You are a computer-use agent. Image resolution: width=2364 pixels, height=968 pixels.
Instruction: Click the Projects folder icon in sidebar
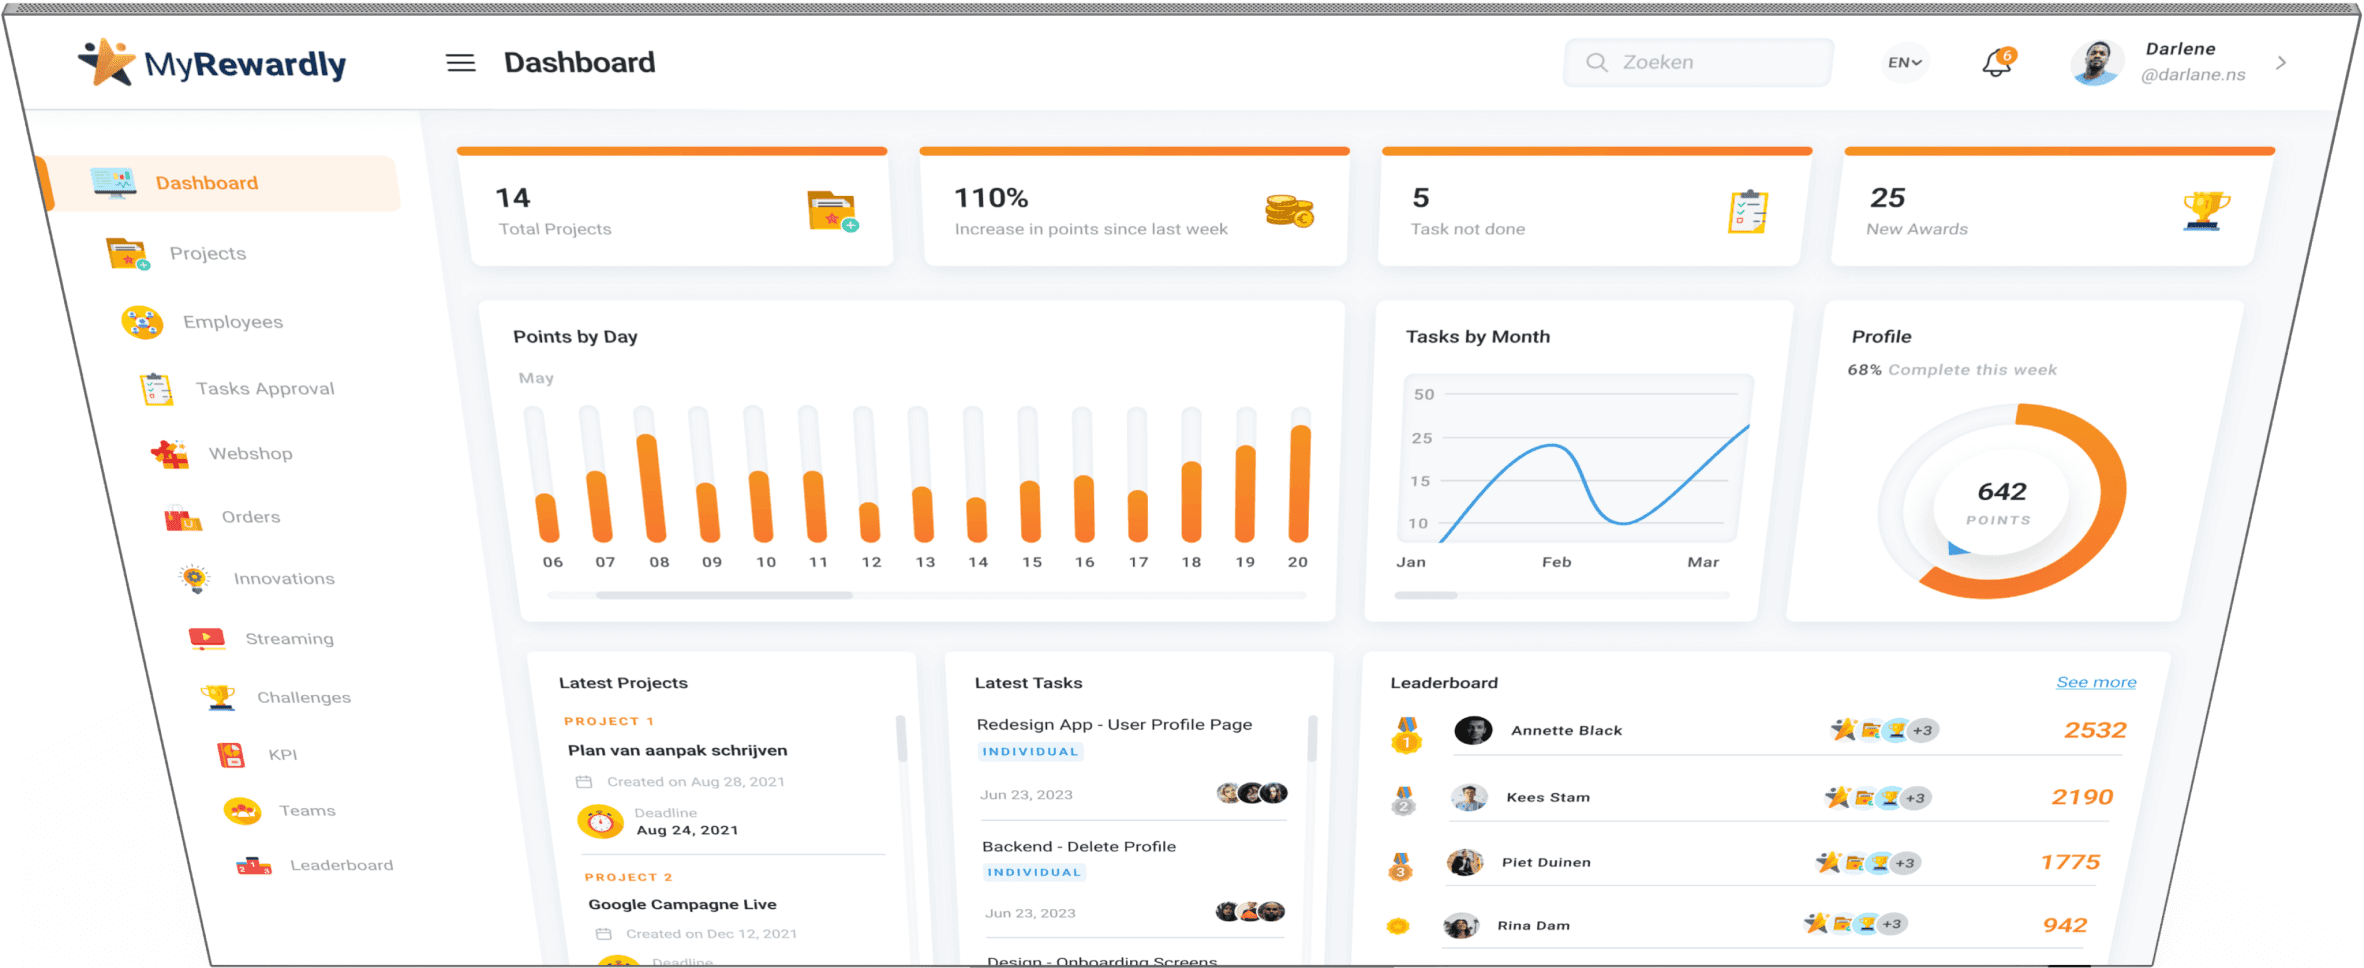pos(128,254)
